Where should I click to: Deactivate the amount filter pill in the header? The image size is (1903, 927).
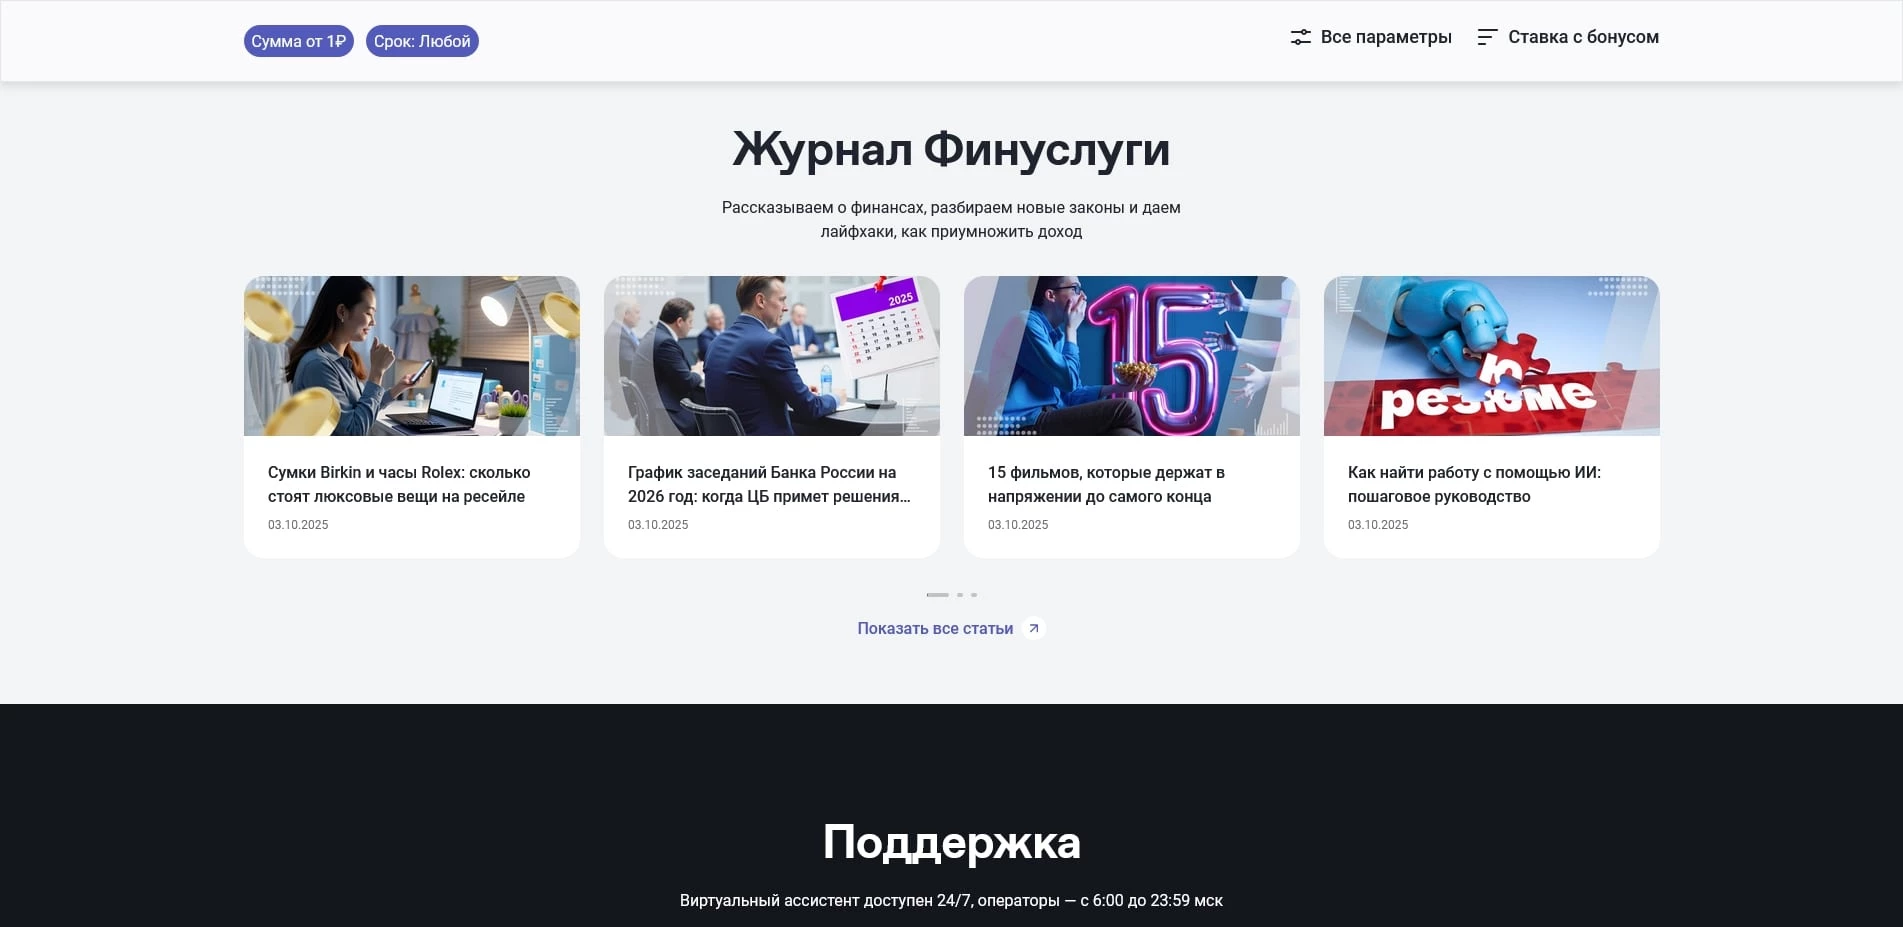click(299, 41)
